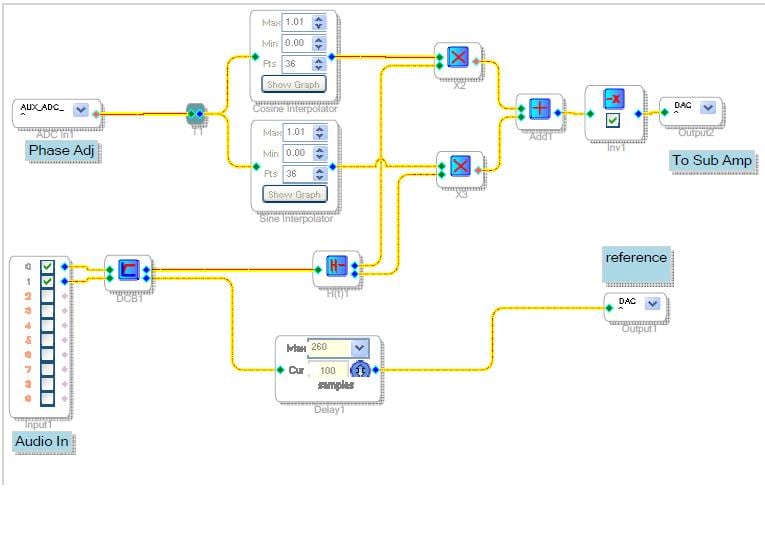This screenshot has height=539, width=765.
Task: Click the T1 splitter node
Action: [x=196, y=114]
